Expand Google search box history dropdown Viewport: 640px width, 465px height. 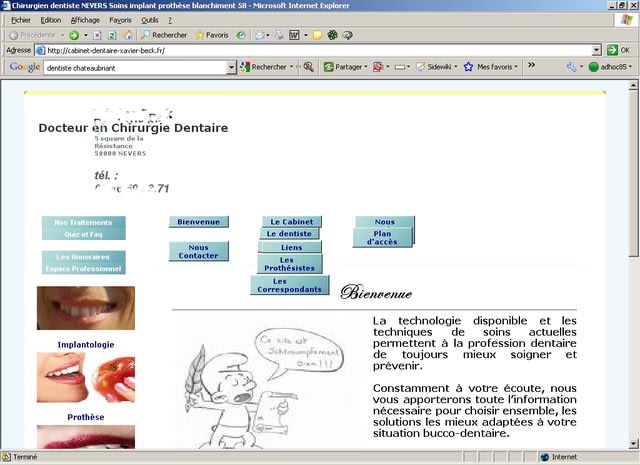231,67
